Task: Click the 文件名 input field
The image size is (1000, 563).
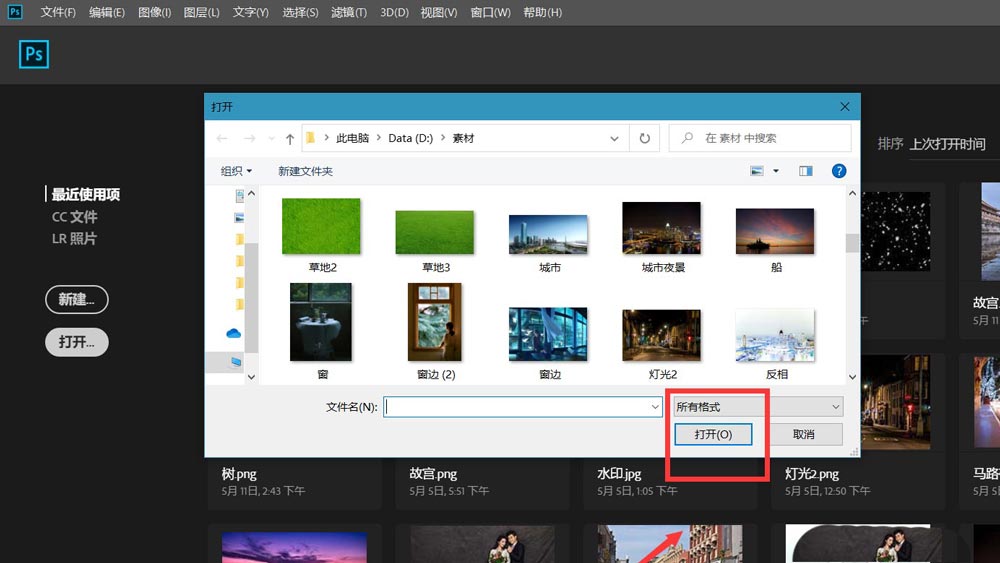Action: tap(522, 407)
